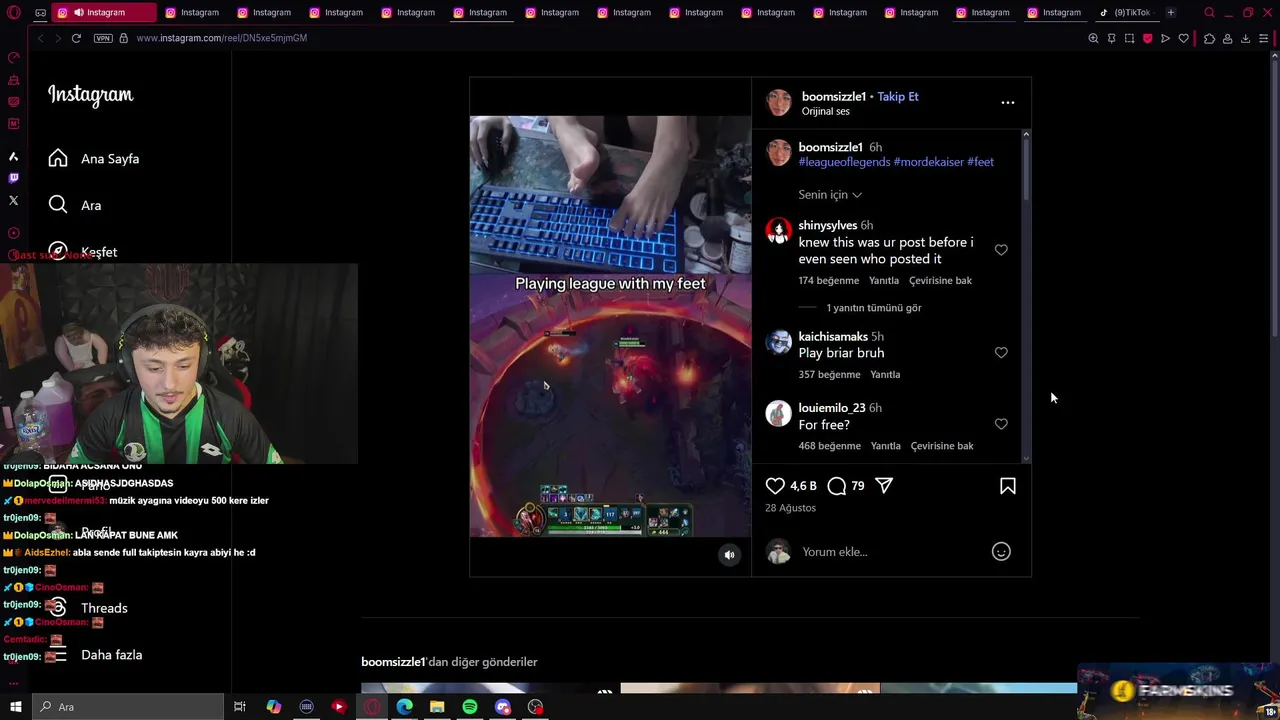Open the browser downloads icon
This screenshot has width=1280, height=720.
tap(1245, 38)
